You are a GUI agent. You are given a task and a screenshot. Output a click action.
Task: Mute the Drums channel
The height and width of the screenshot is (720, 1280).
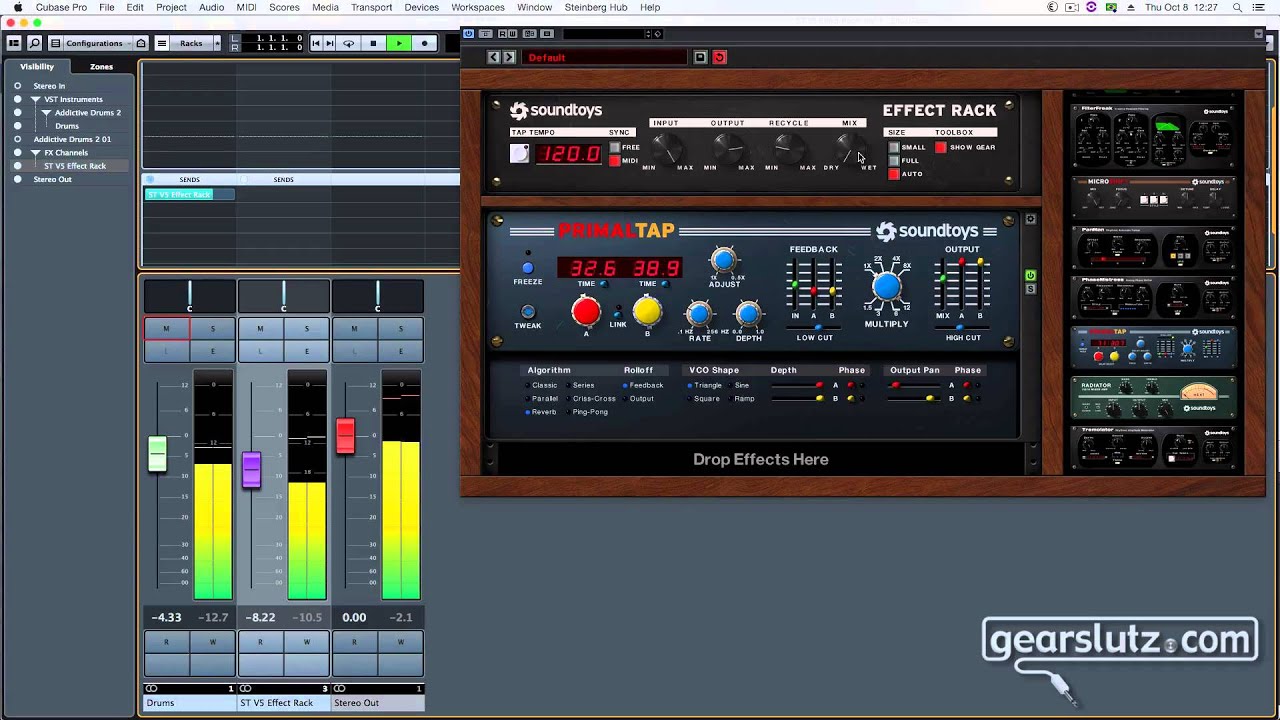[x=166, y=329]
